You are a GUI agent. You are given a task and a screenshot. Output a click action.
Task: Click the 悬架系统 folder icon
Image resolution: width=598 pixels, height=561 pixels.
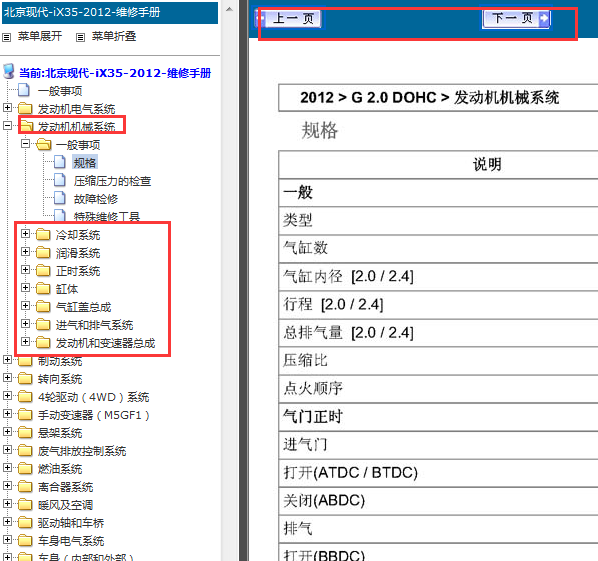click(25, 432)
